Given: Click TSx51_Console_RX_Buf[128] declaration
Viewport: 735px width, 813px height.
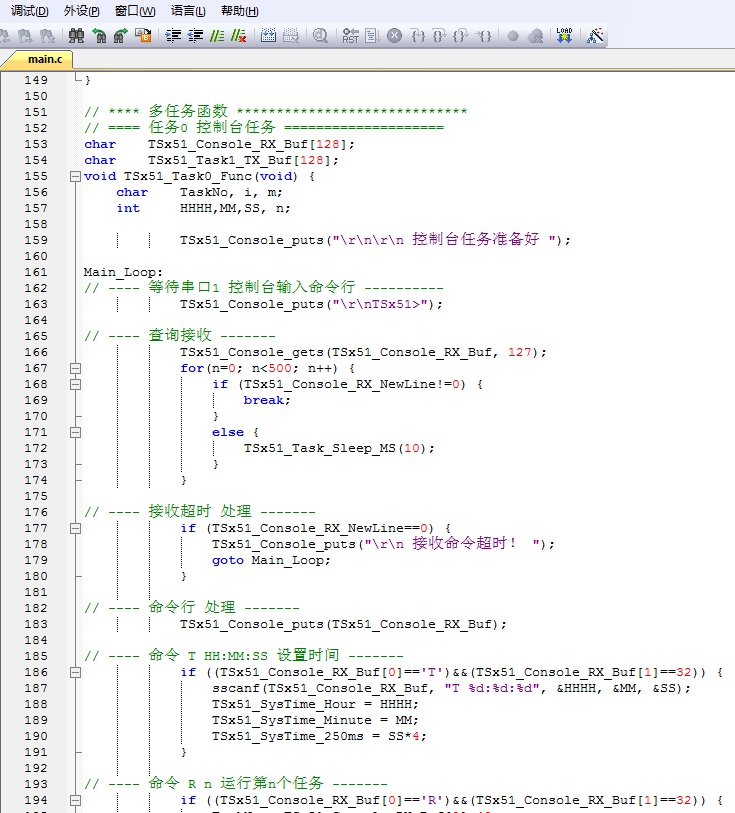Looking at the screenshot, I should 219,144.
